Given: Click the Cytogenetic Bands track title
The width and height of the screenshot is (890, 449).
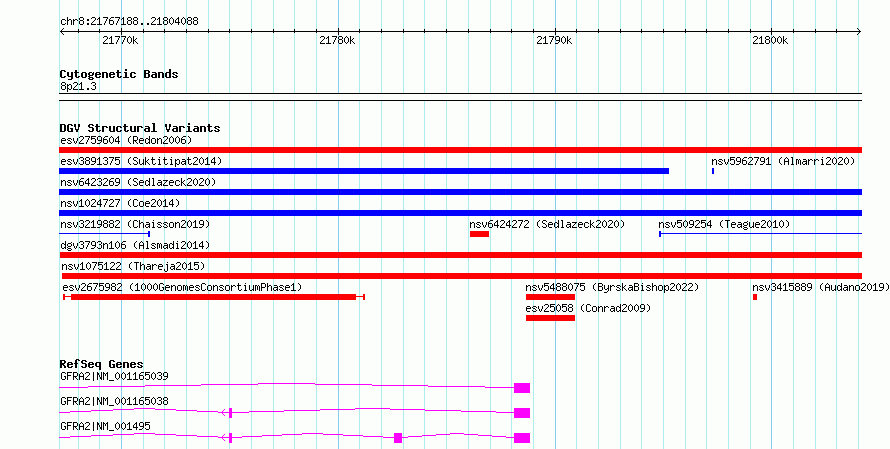Looking at the screenshot, I should [119, 74].
